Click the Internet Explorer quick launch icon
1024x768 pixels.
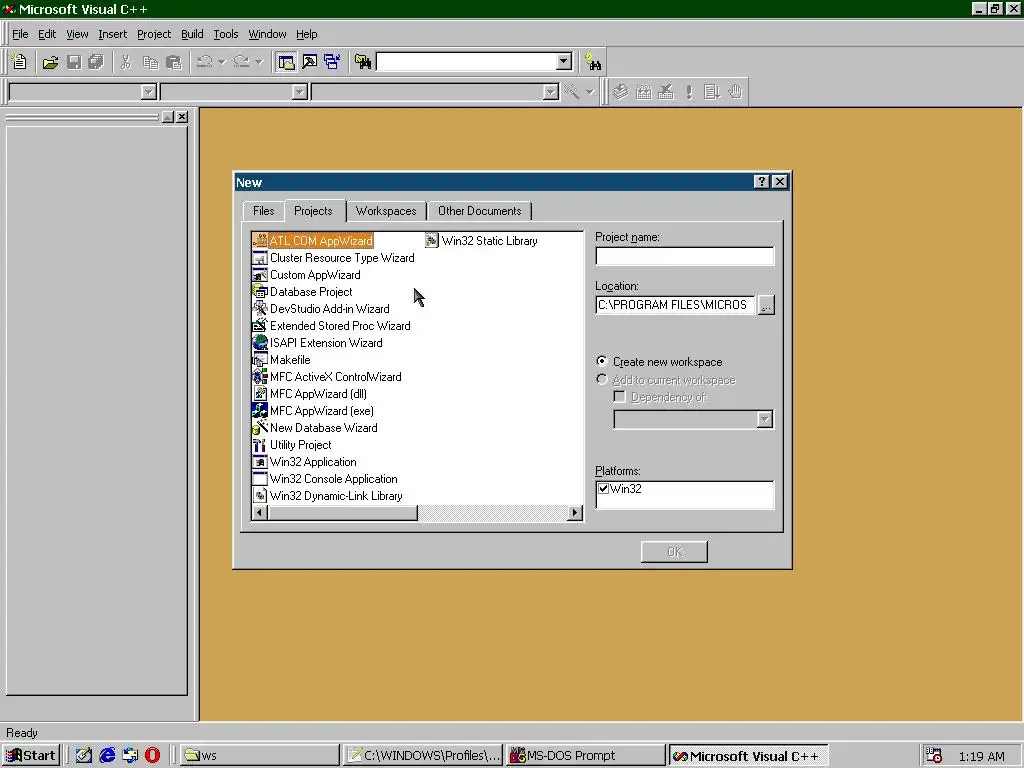(107, 756)
